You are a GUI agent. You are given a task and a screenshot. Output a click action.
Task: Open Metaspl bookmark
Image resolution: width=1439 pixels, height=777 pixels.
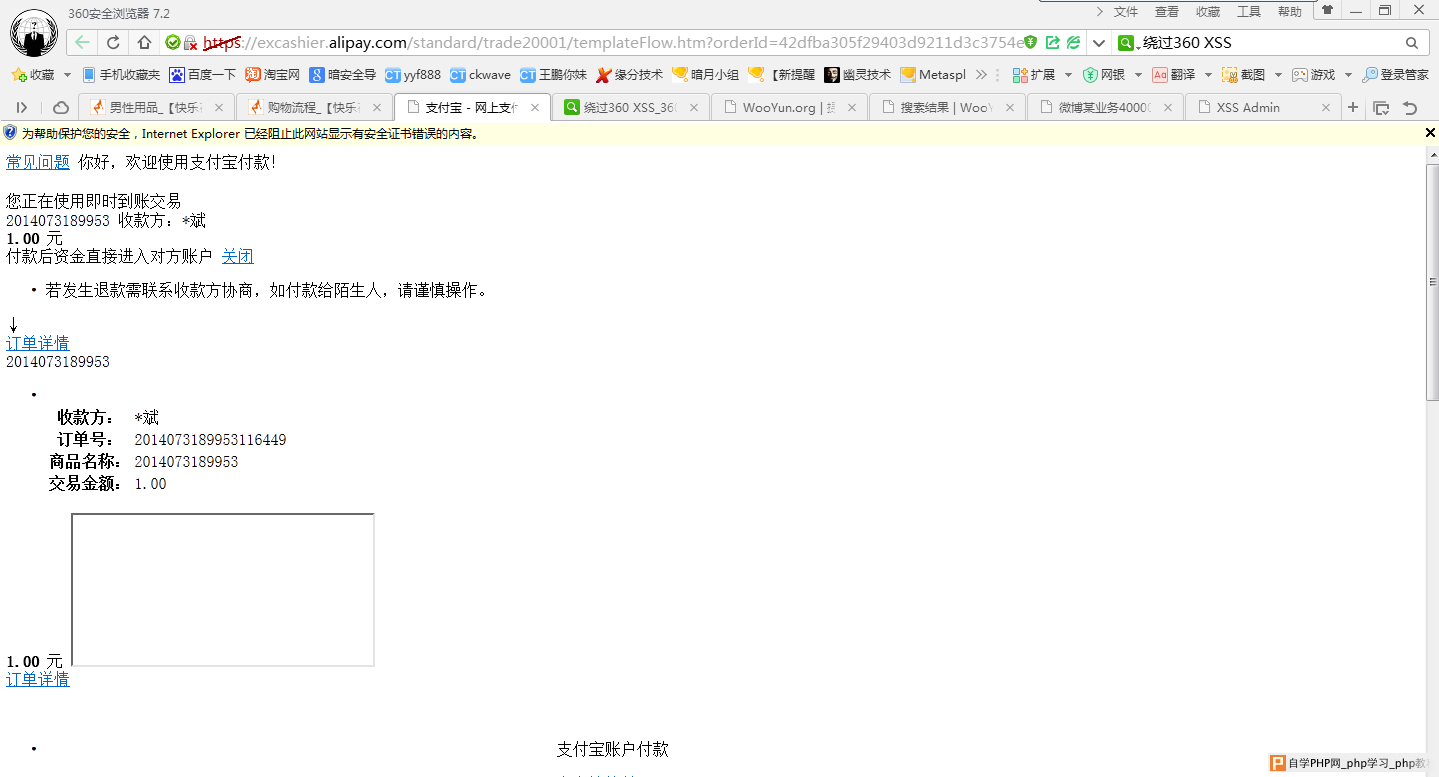coord(933,75)
